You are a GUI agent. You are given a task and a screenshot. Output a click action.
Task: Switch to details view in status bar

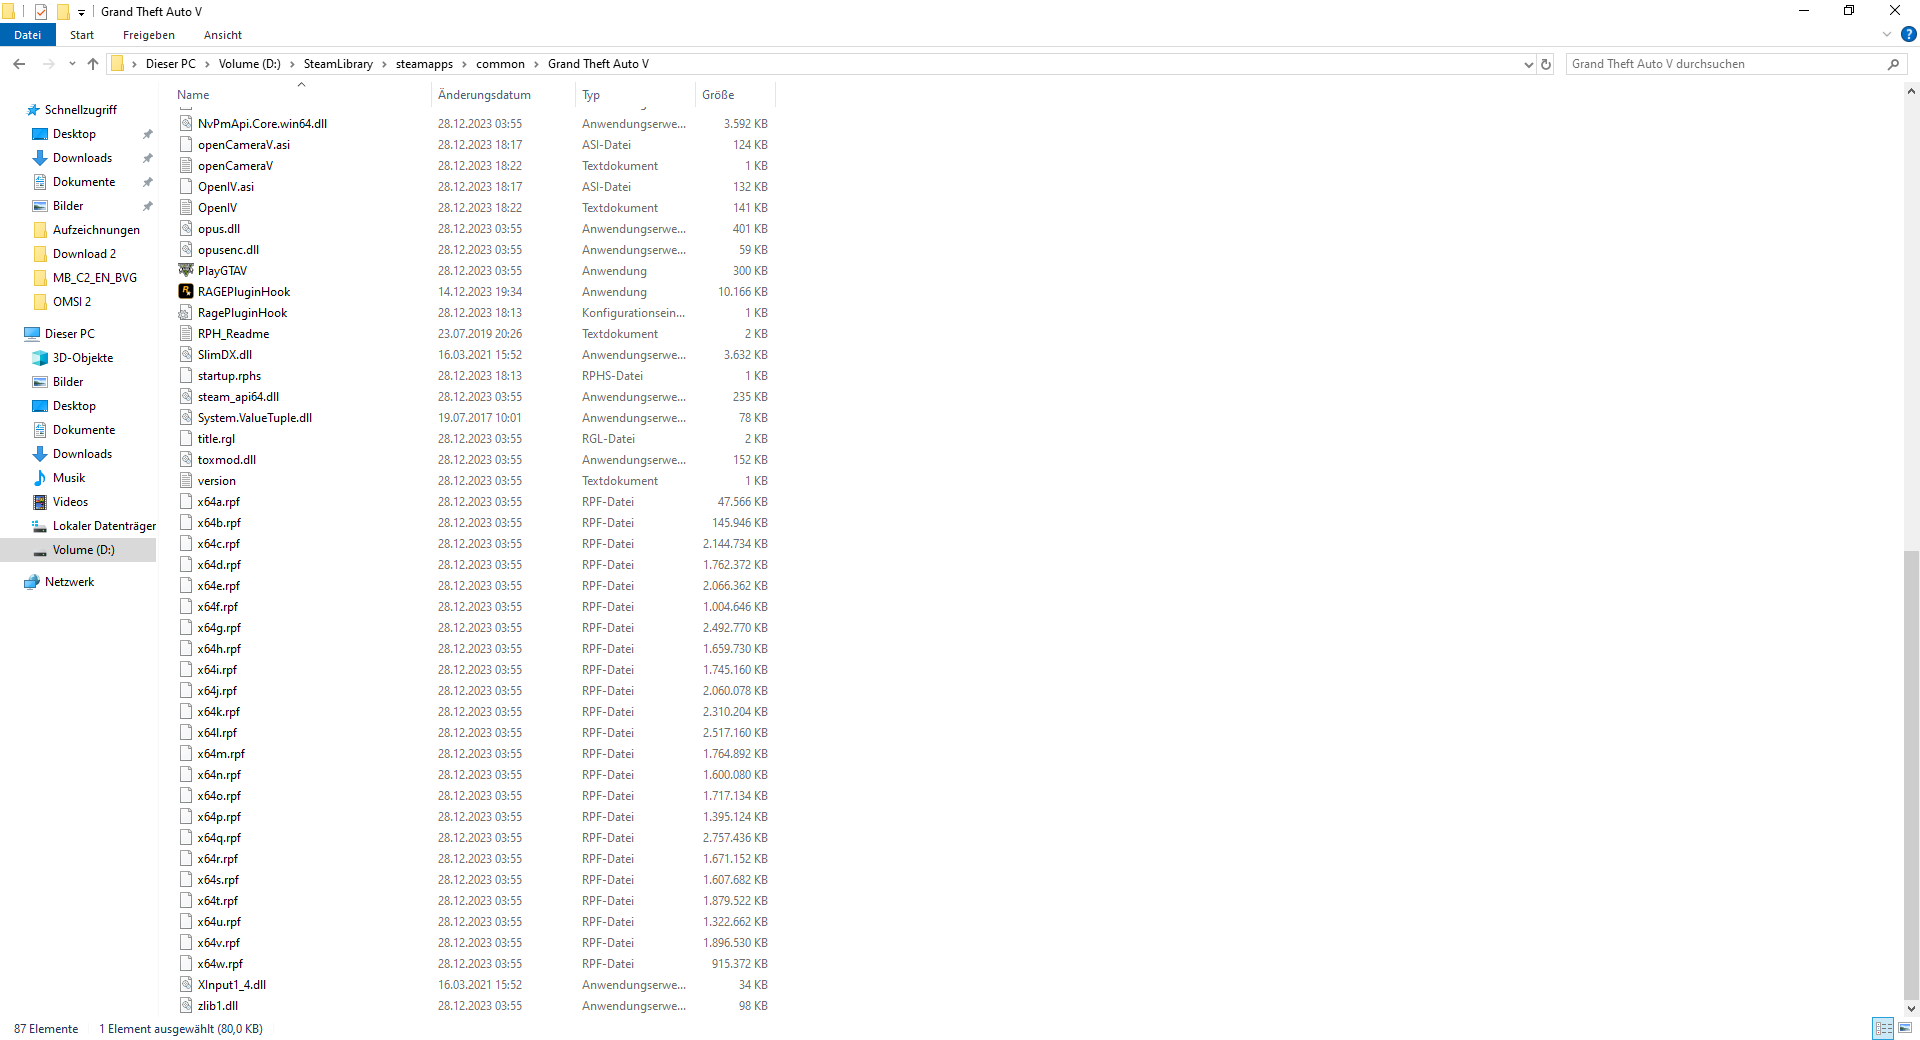(1884, 1028)
